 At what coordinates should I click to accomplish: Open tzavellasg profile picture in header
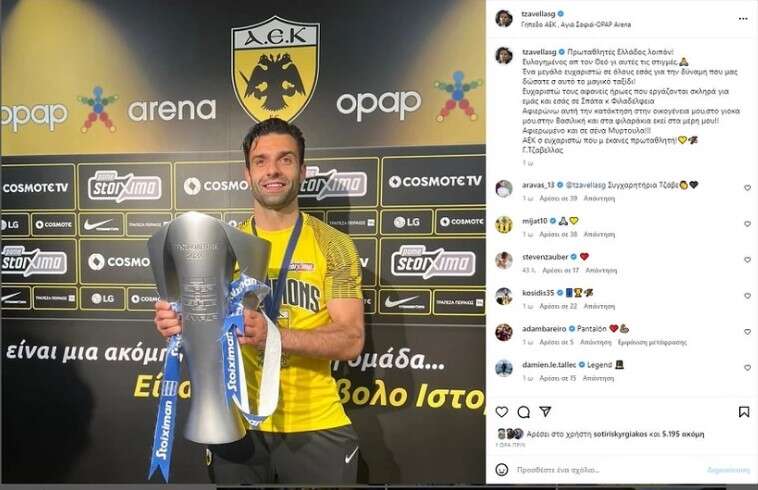(504, 18)
